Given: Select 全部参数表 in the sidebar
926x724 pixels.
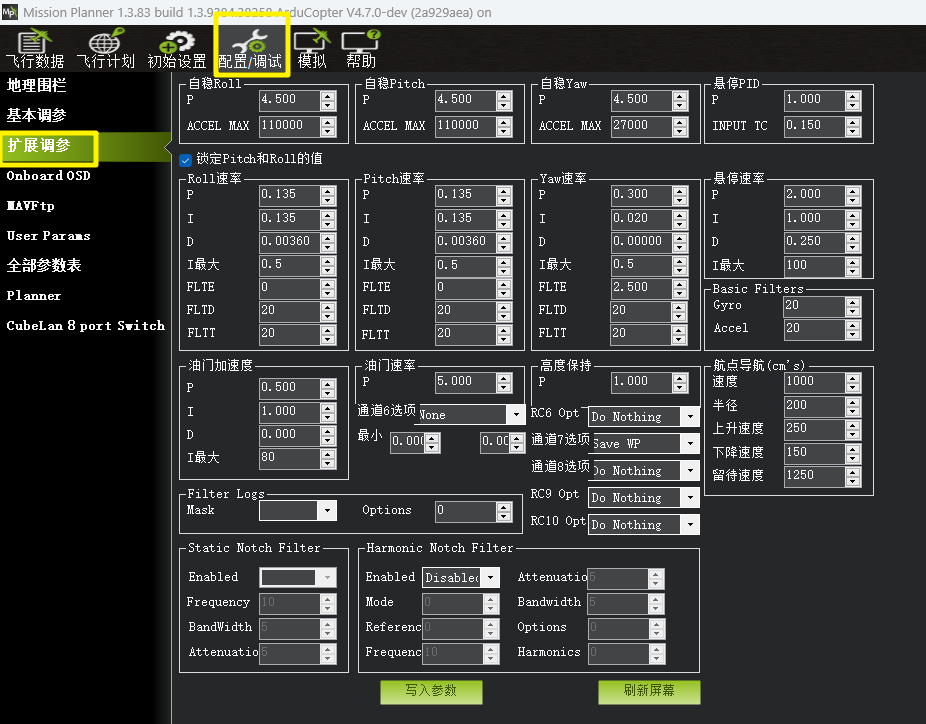Looking at the screenshot, I should coord(44,266).
